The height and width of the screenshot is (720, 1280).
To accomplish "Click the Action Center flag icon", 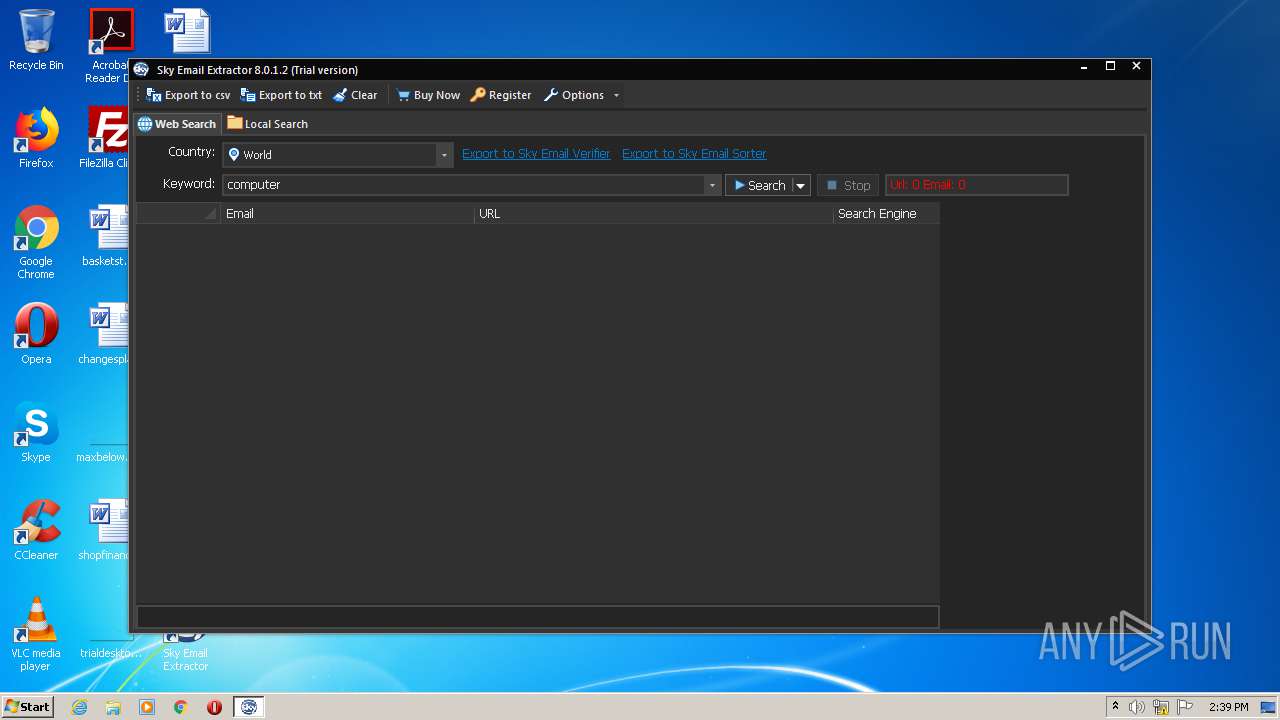I will [1185, 707].
